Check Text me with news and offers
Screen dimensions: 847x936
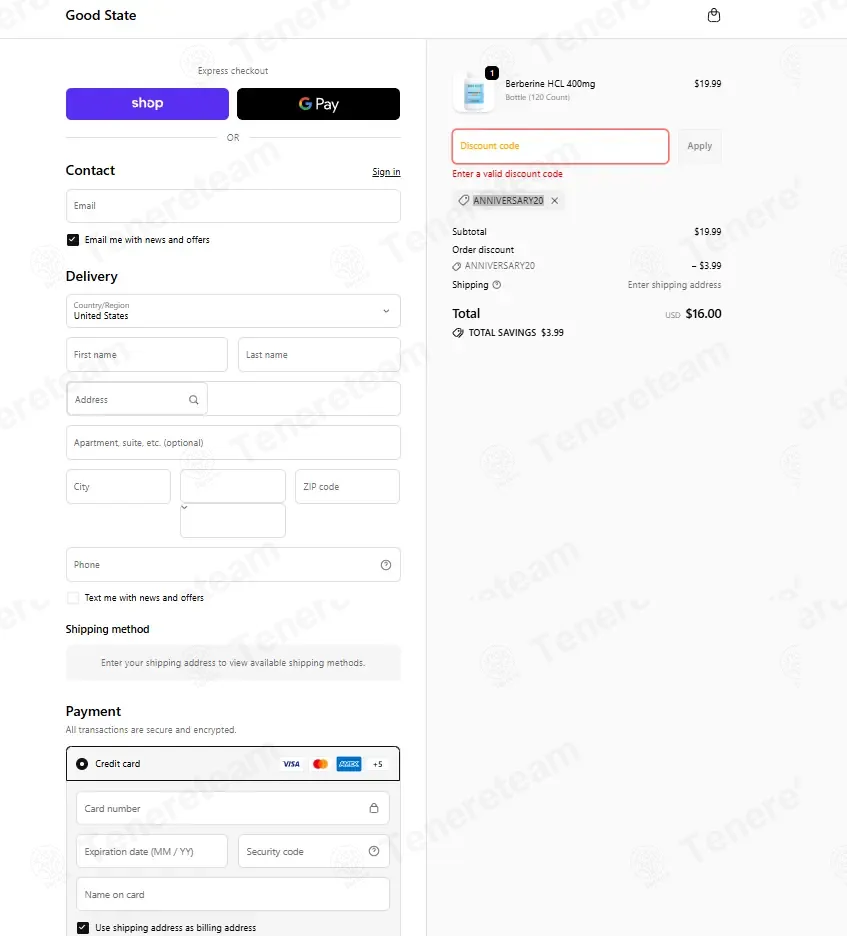point(73,598)
